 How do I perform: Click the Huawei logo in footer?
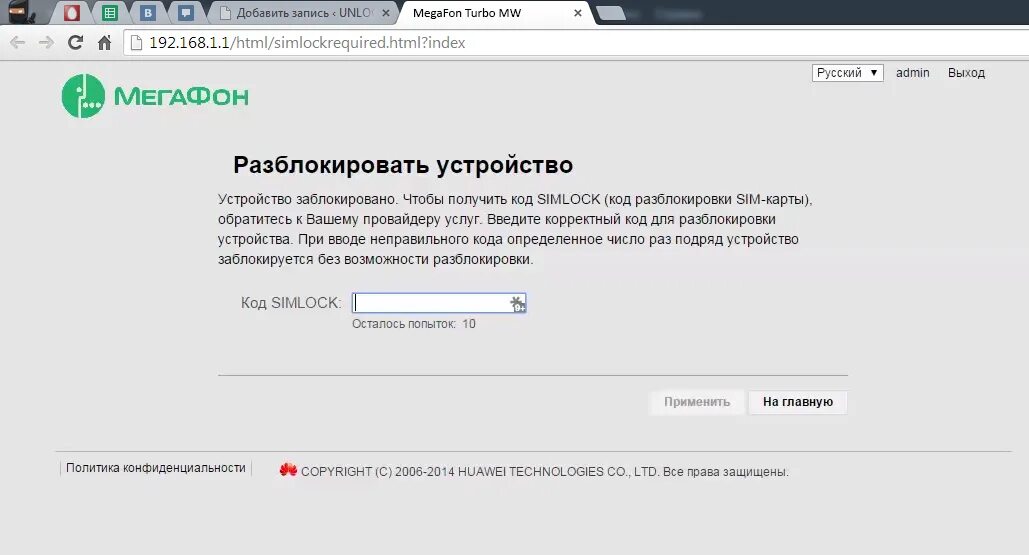[288, 470]
